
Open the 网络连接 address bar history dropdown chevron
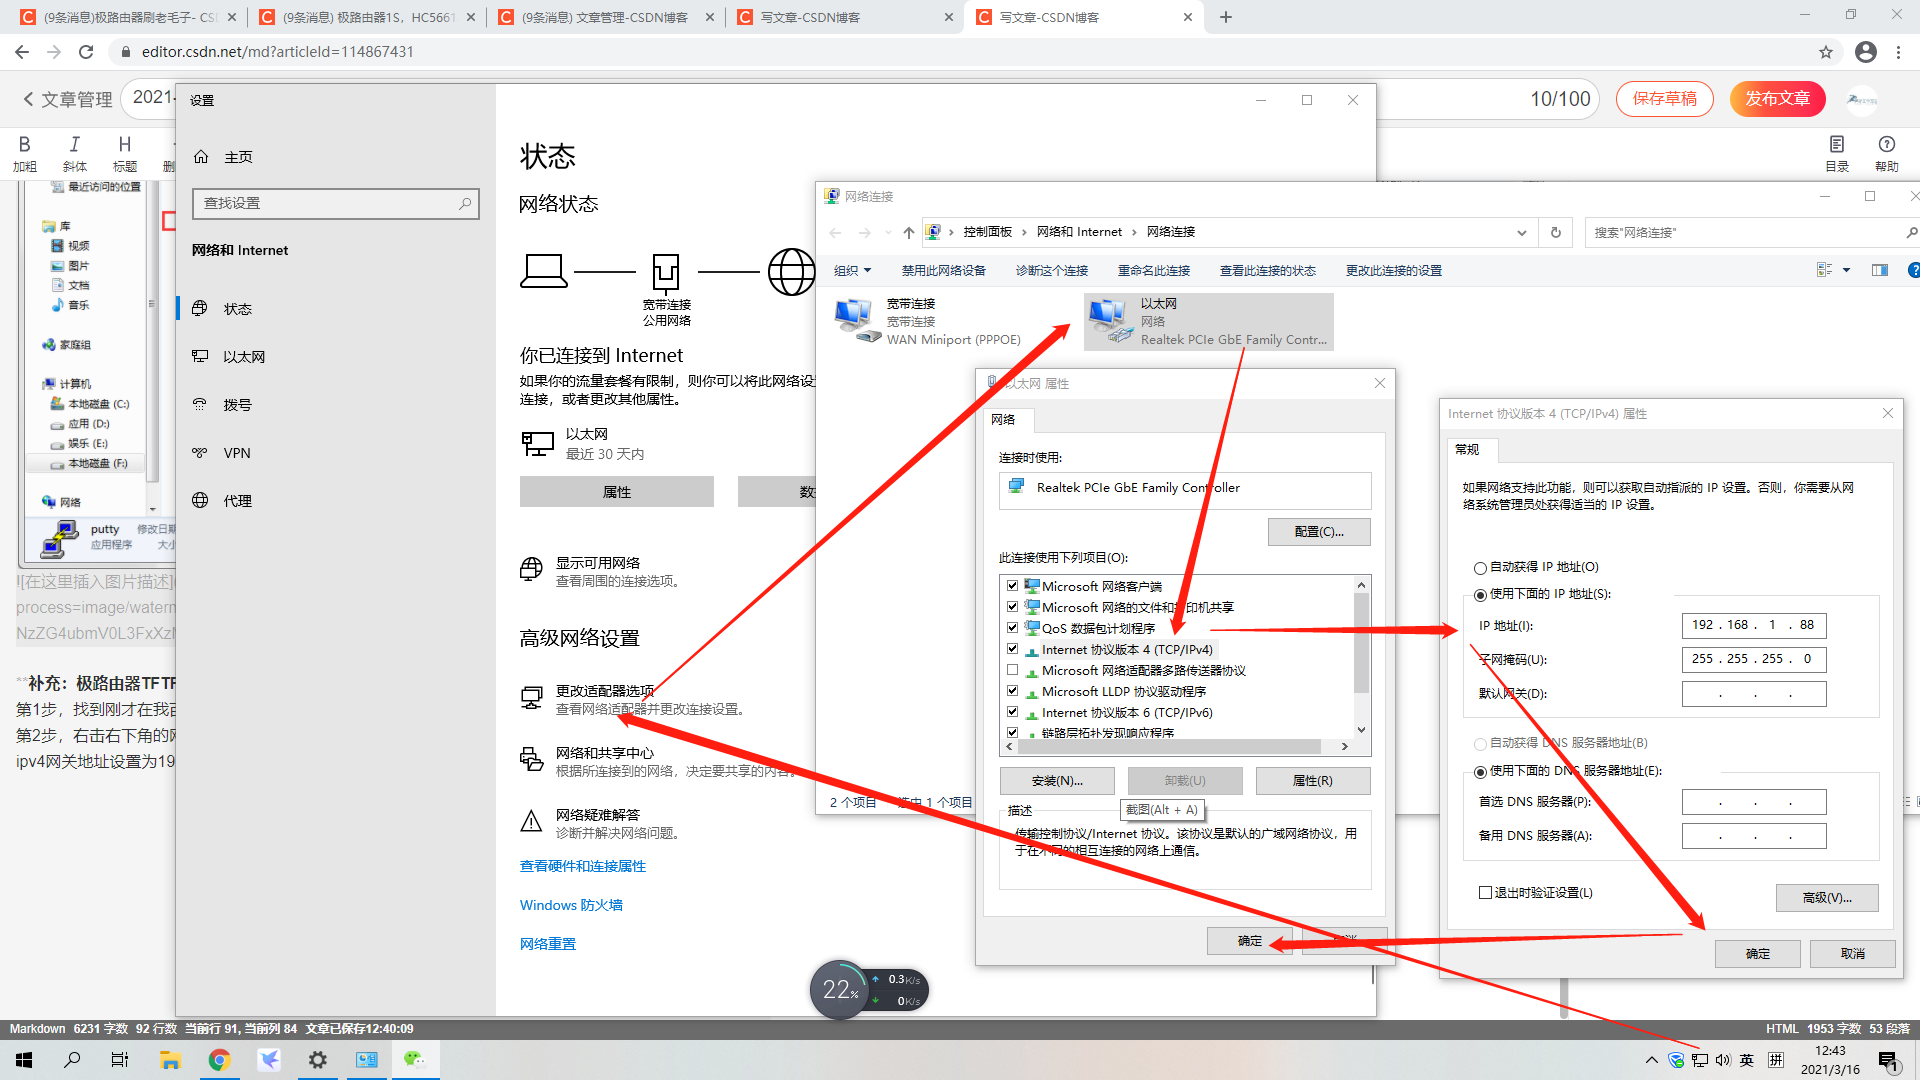[x=1521, y=232]
